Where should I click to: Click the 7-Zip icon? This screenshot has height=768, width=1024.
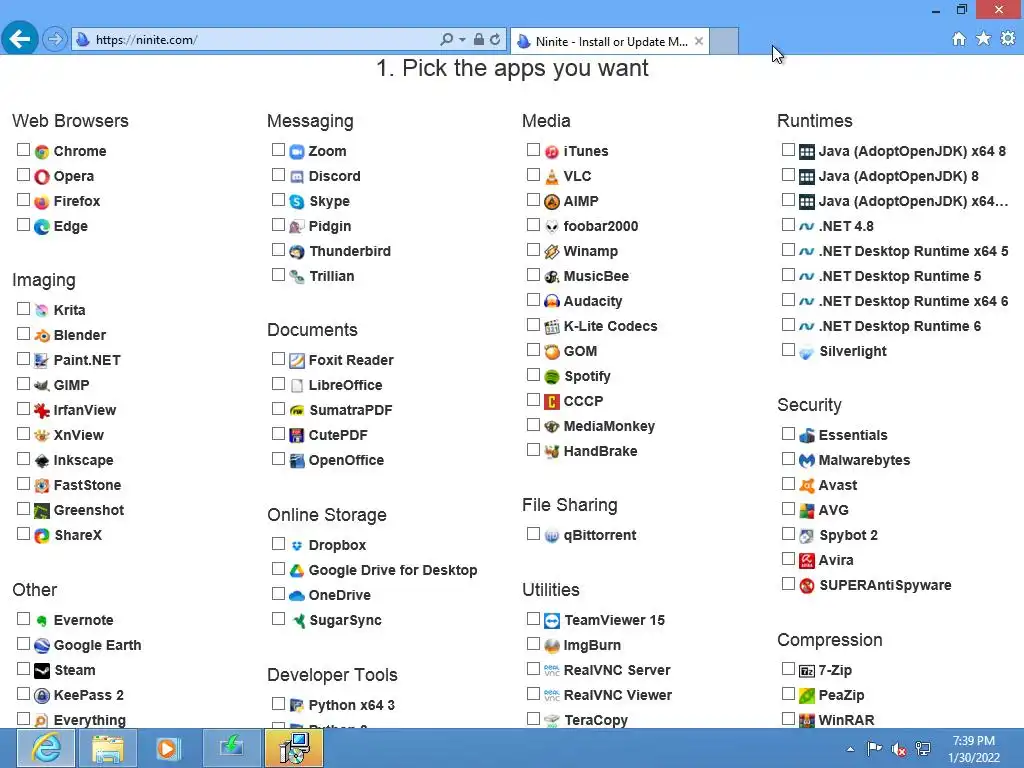(x=807, y=670)
